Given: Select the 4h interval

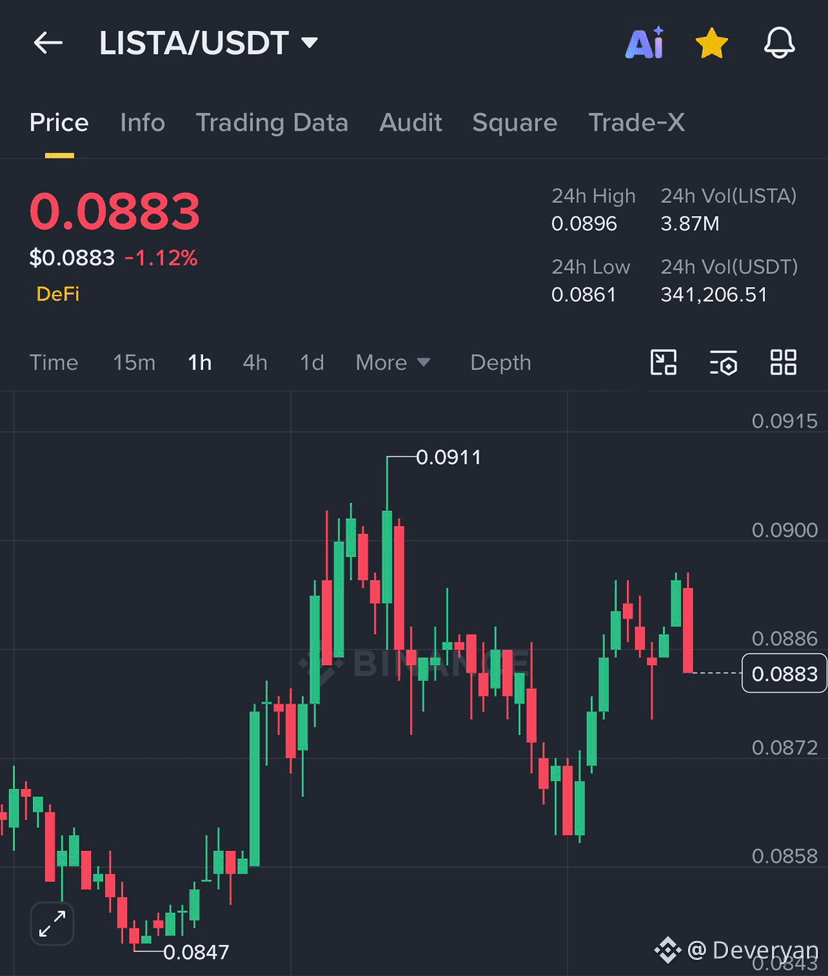Looking at the screenshot, I should pyautogui.click(x=255, y=362).
